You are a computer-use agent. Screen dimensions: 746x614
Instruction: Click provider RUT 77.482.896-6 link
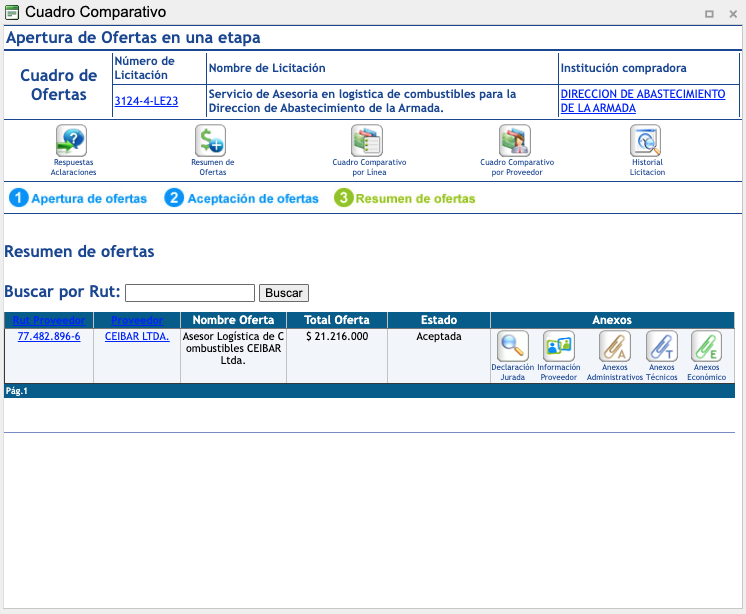[49, 337]
